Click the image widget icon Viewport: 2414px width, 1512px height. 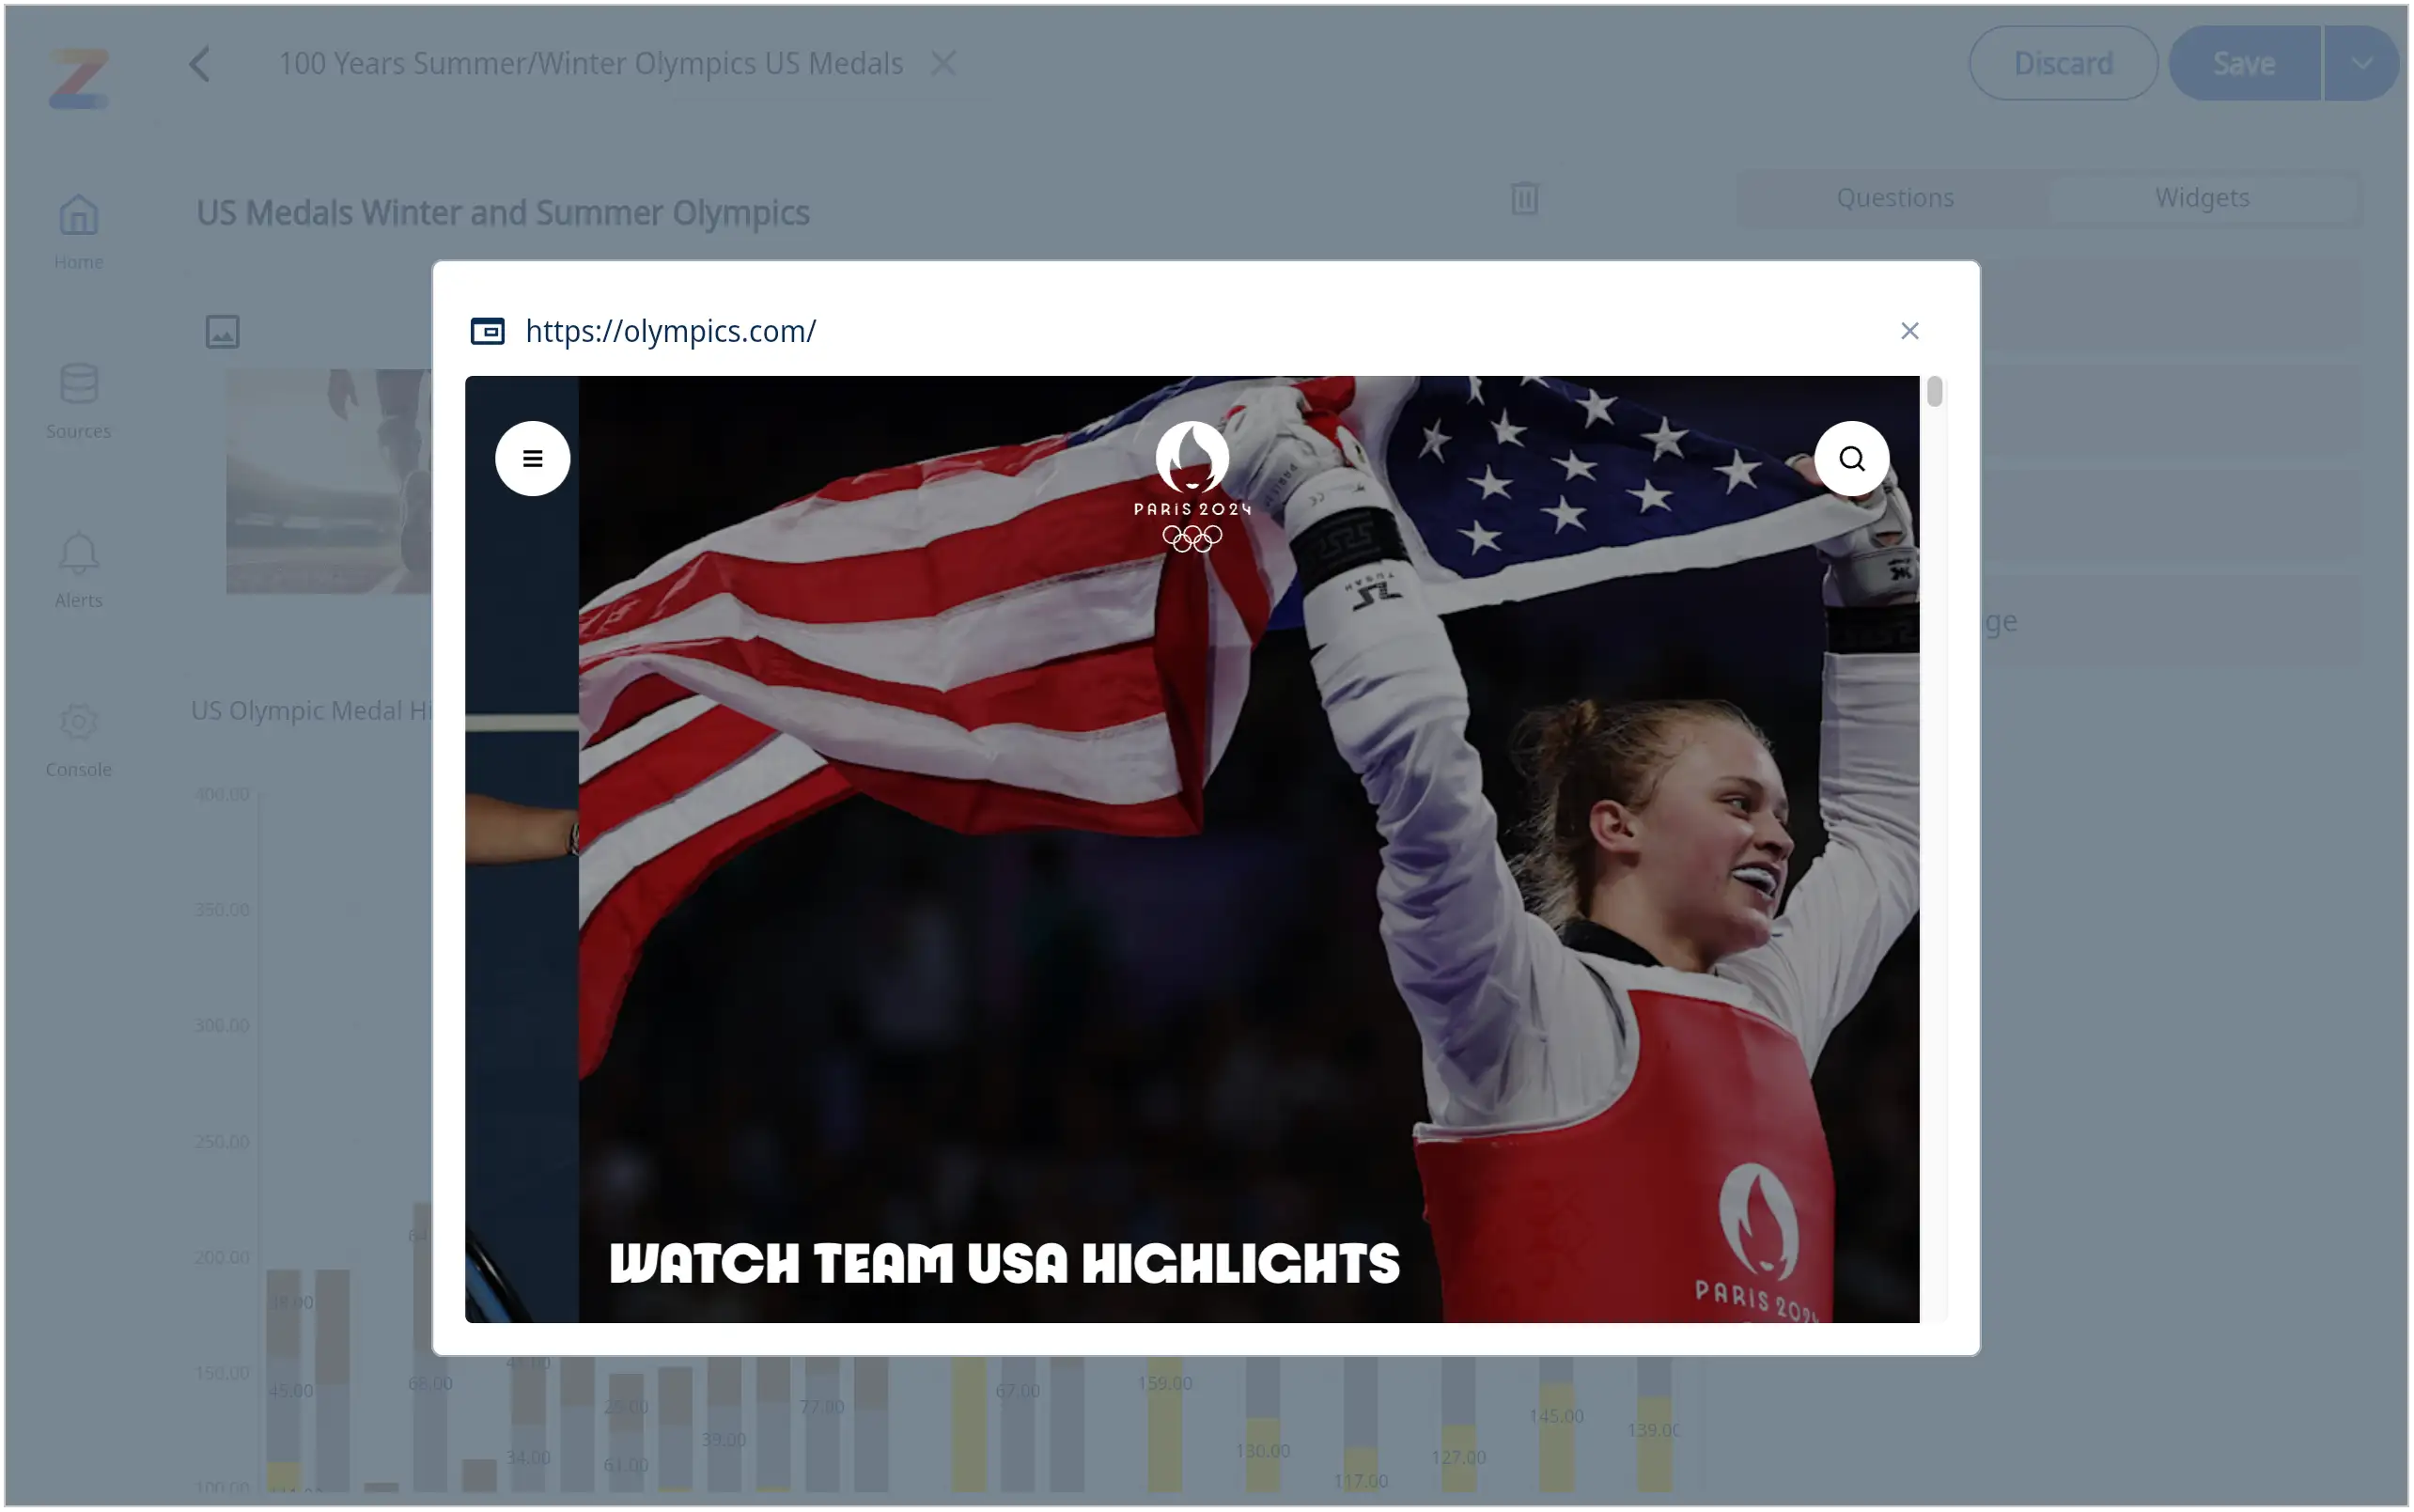pyautogui.click(x=222, y=331)
